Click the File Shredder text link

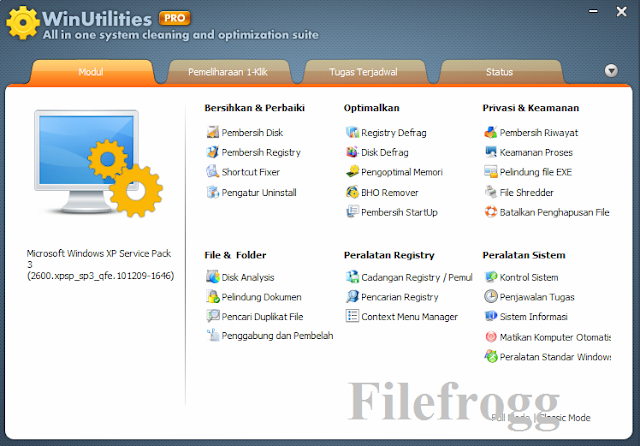[x=527, y=193]
